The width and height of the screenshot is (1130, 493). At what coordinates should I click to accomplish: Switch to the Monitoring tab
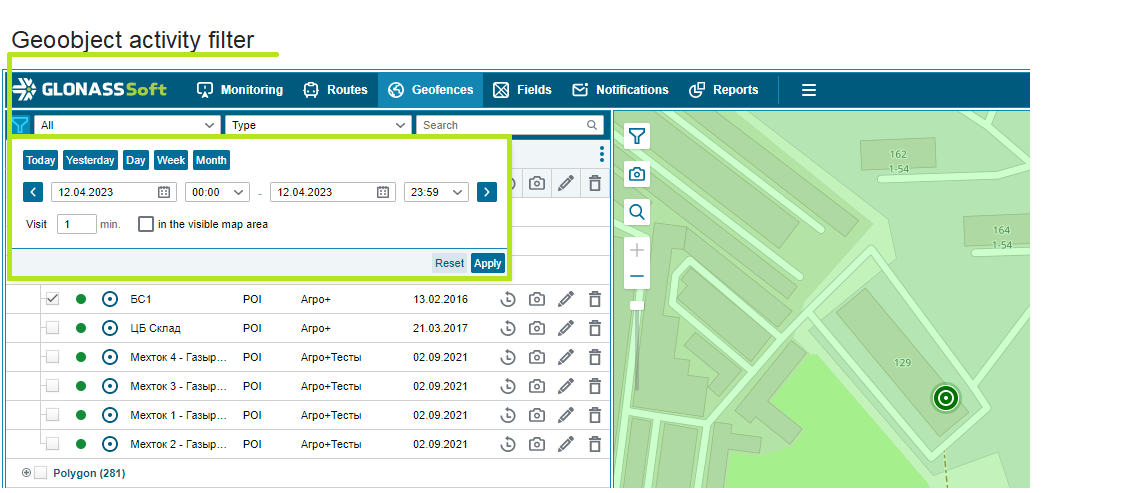[x=240, y=90]
